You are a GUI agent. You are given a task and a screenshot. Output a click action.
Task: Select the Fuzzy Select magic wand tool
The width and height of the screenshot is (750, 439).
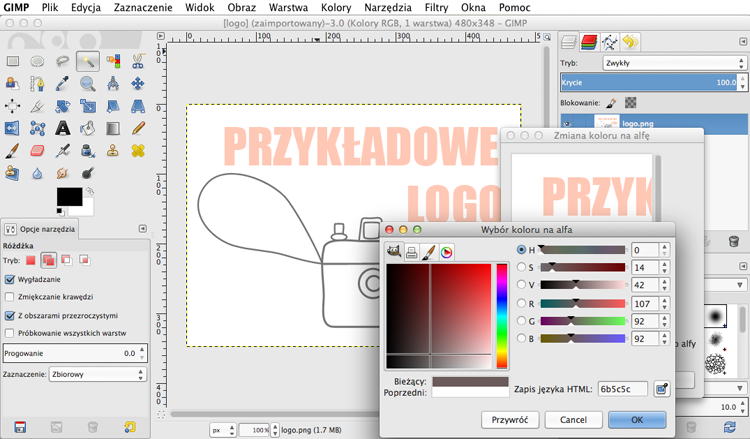pos(88,61)
